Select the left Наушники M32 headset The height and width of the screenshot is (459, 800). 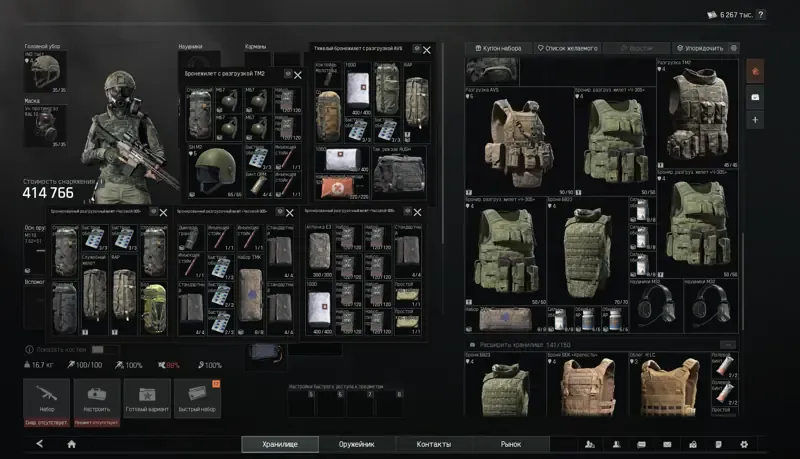(656, 305)
